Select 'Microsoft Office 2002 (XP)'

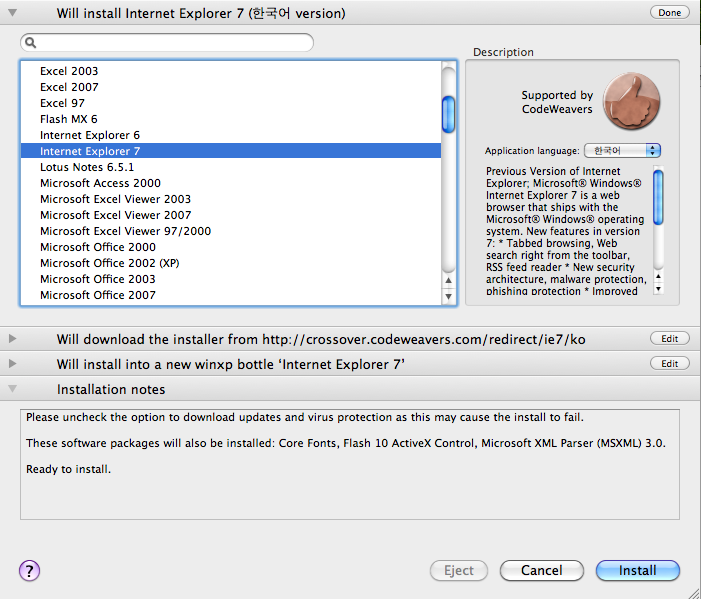[231, 263]
